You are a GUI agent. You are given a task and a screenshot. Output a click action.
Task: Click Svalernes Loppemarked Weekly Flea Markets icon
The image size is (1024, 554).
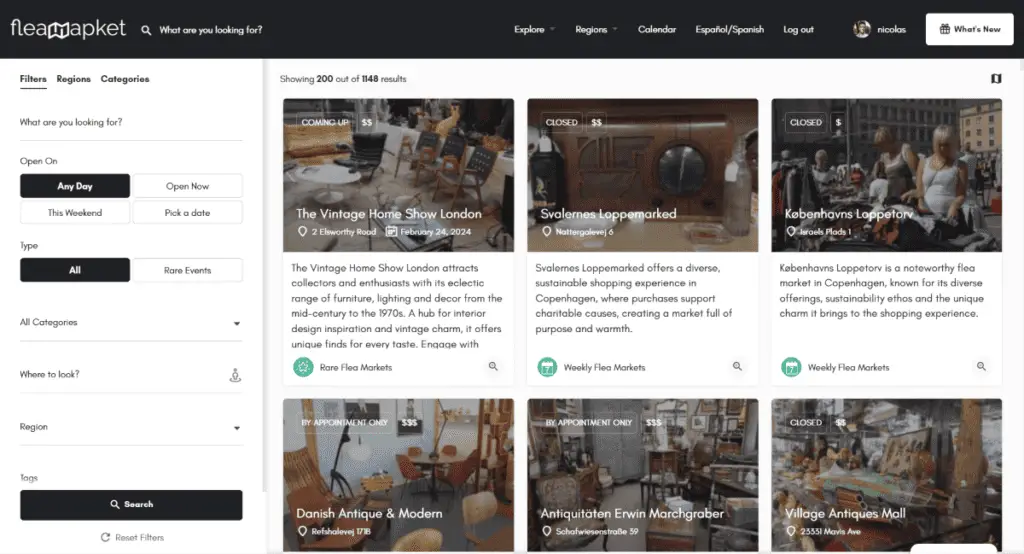click(x=547, y=367)
